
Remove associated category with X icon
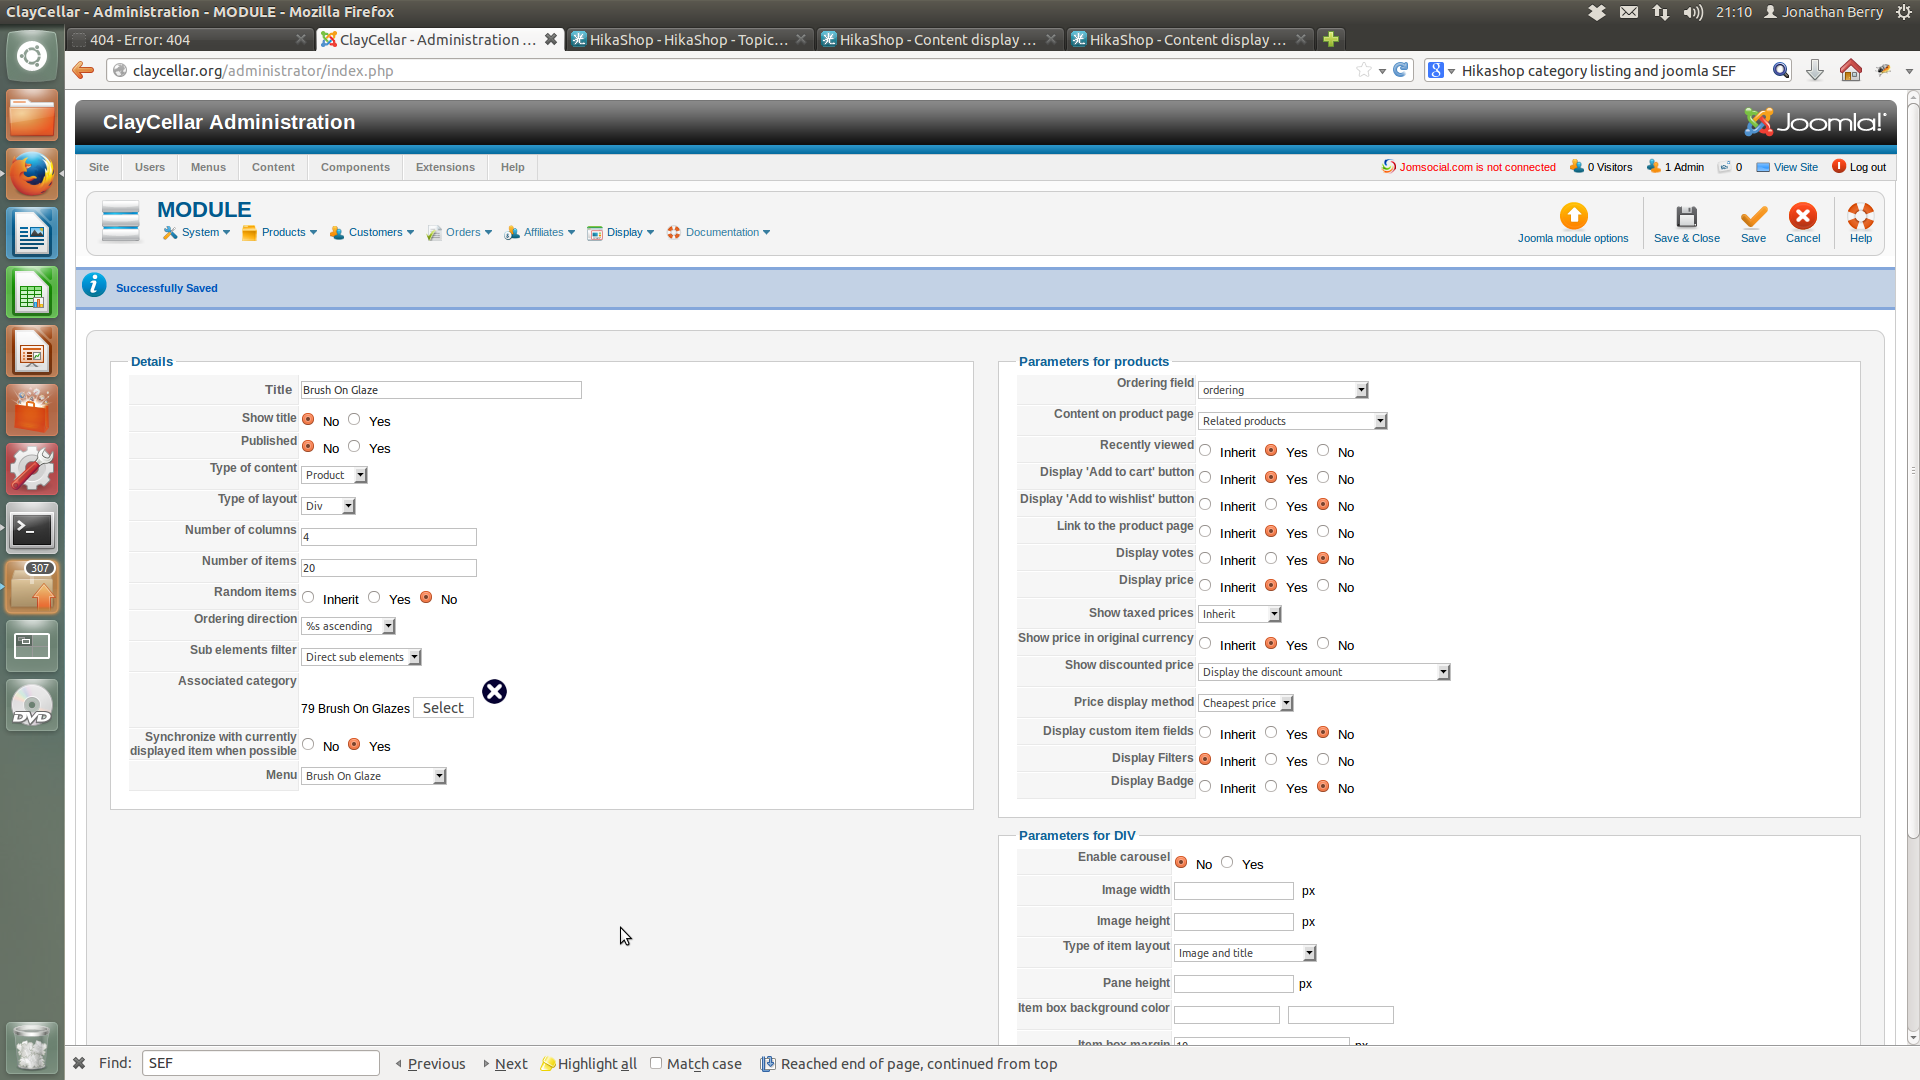[x=494, y=692]
